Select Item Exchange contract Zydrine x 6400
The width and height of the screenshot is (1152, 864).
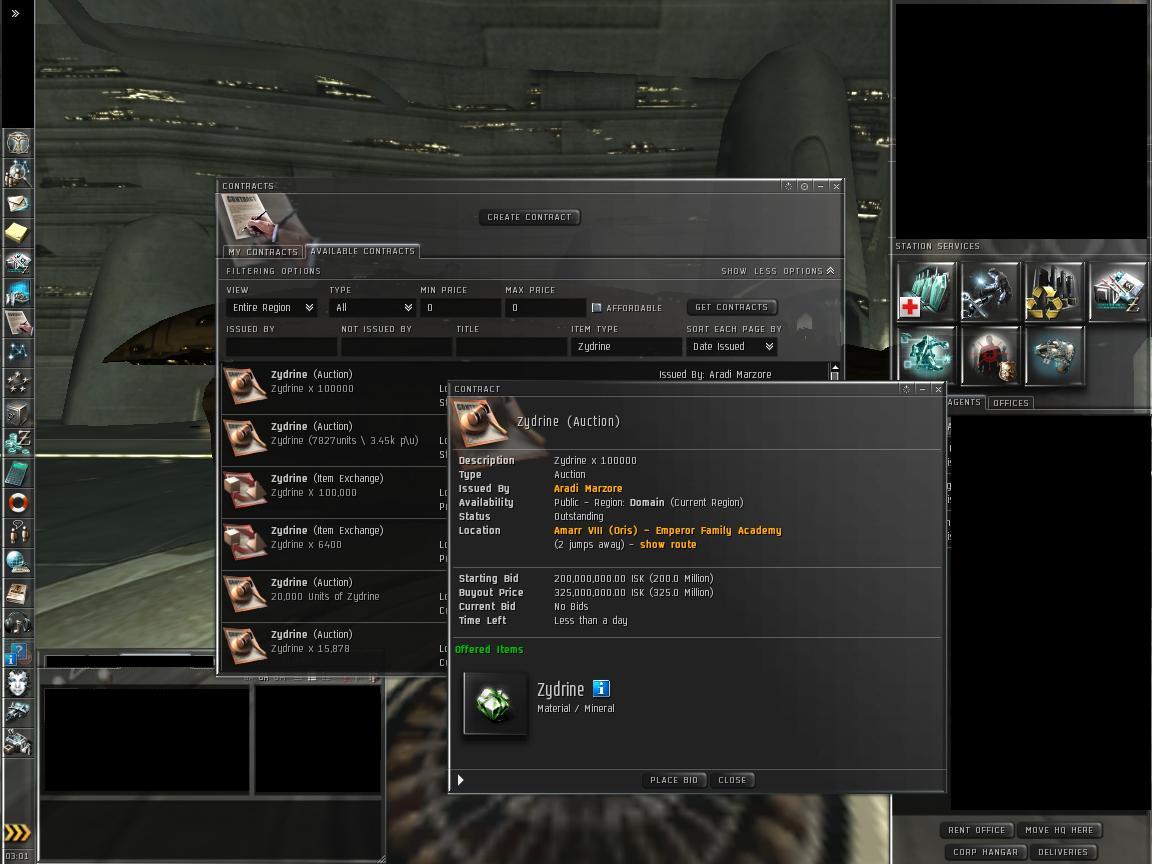334,544
